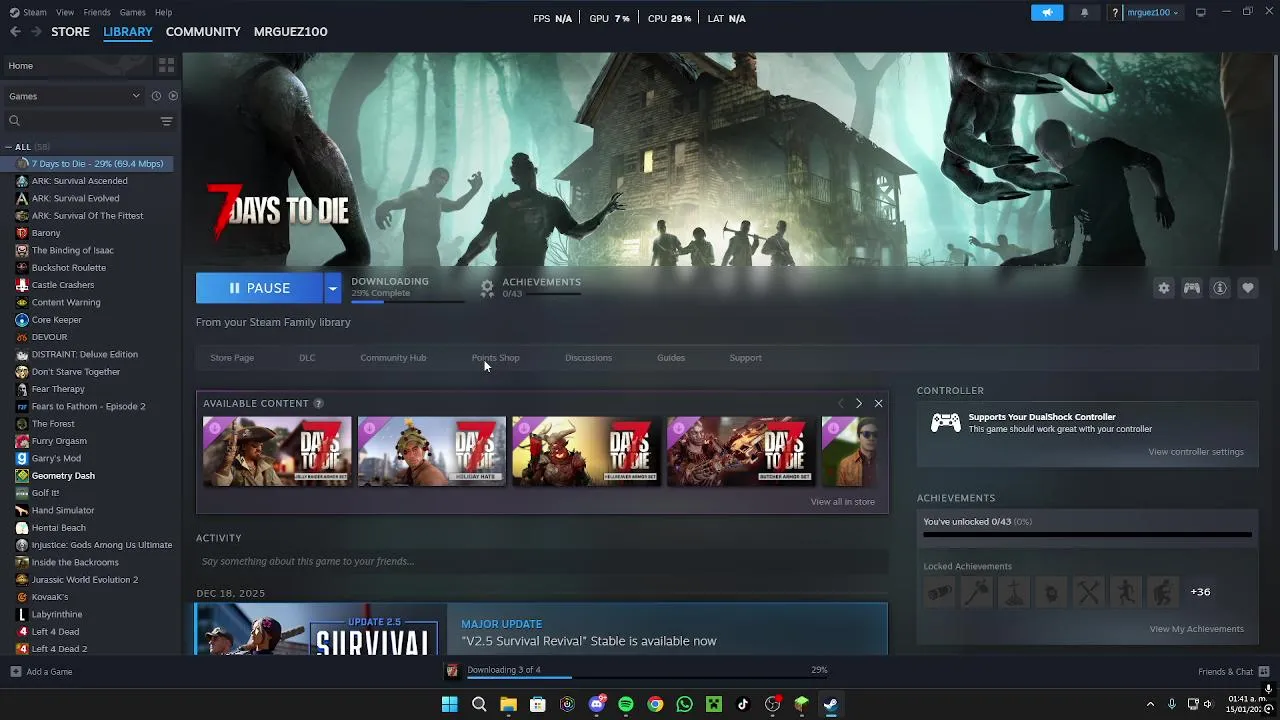This screenshot has height=720, width=1280.
Task: Open Spotify from the taskbar
Action: (x=626, y=704)
